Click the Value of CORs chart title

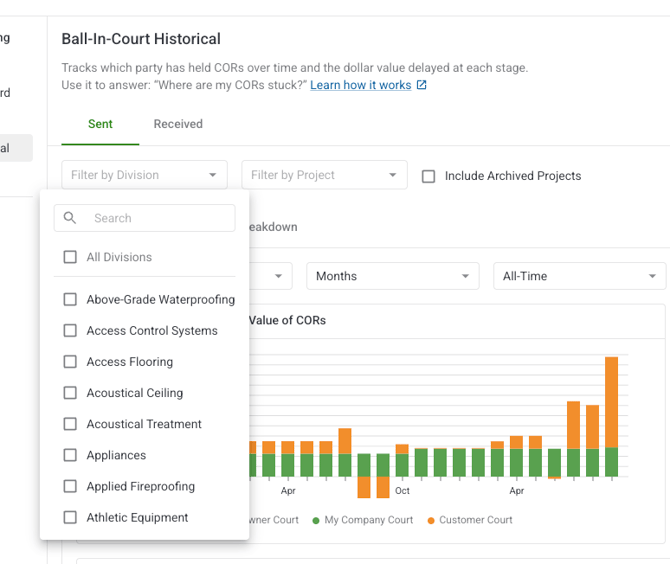pos(288,320)
